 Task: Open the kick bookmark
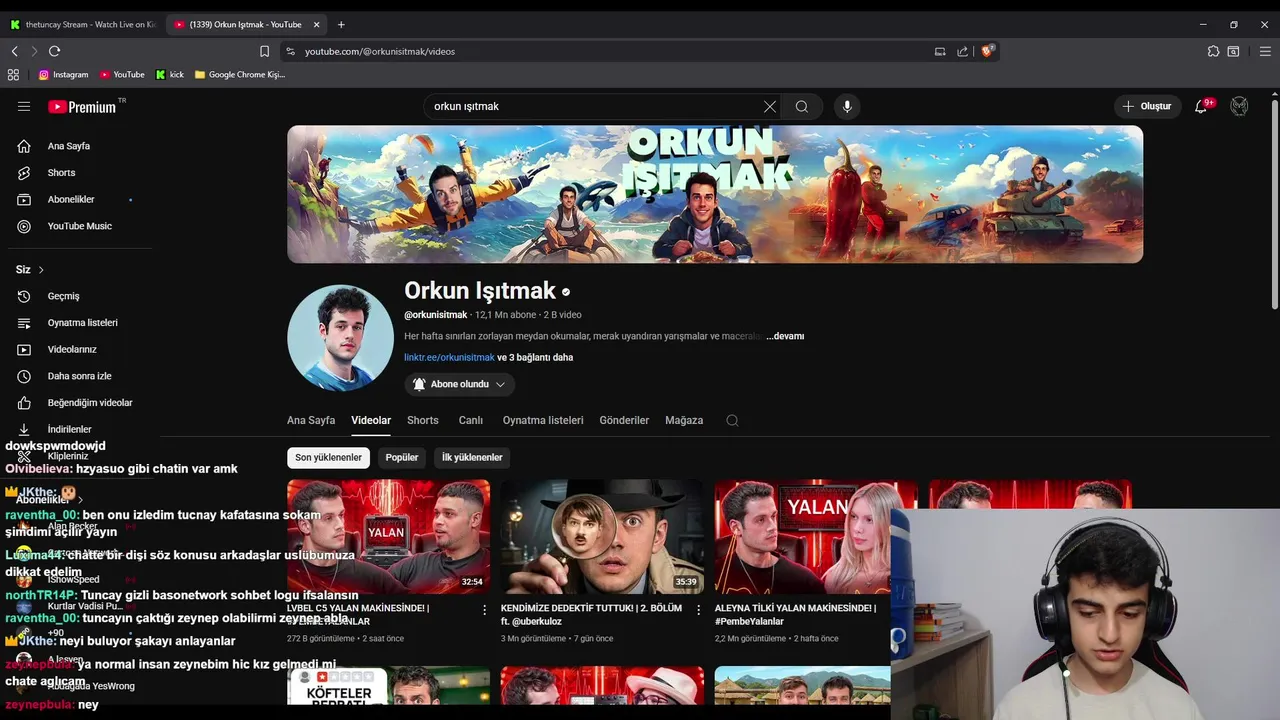pos(170,74)
